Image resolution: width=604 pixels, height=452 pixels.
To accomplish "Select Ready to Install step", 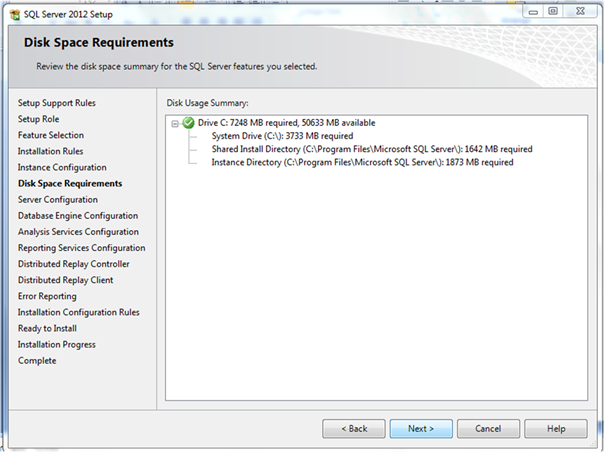I will (47, 329).
